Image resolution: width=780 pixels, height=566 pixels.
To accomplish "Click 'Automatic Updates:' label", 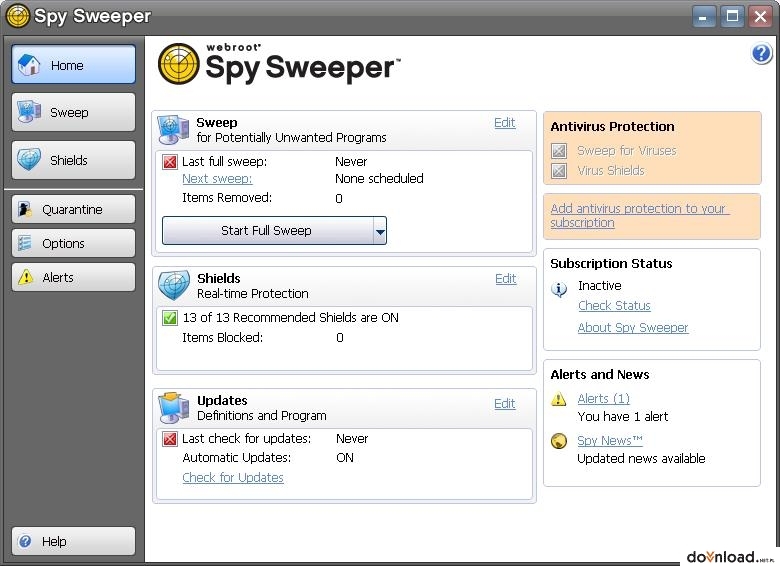I will pos(237,458).
